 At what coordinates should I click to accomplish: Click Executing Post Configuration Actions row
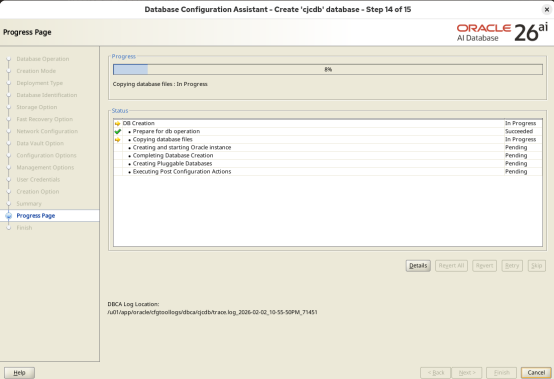pos(328,172)
